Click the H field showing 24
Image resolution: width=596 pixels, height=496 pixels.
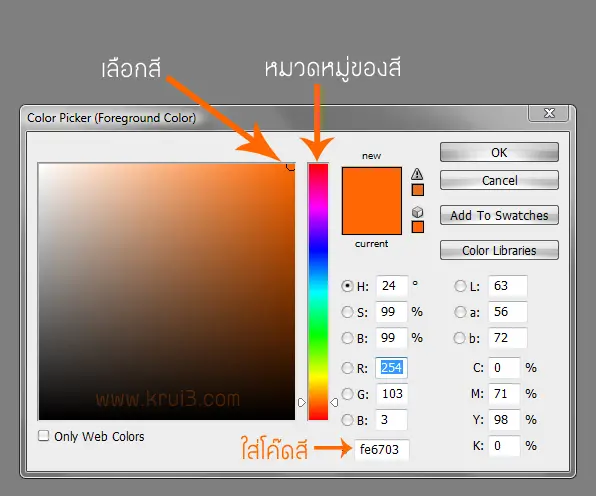(x=392, y=286)
